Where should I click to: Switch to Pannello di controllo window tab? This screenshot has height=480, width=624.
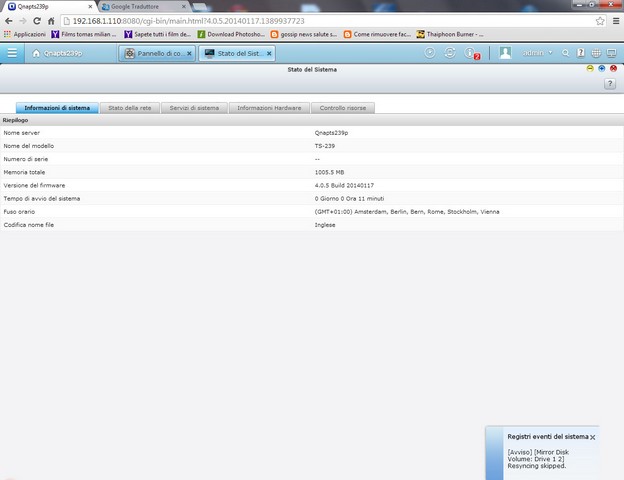156,53
